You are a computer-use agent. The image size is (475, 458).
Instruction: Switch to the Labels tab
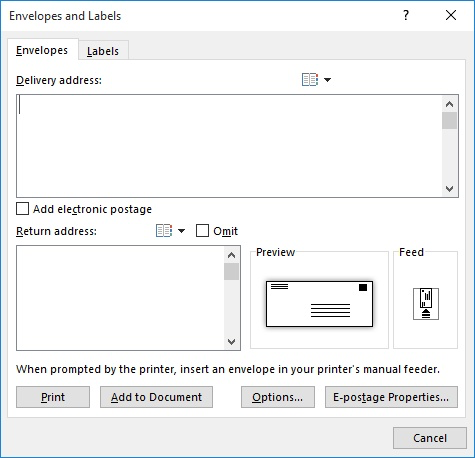(103, 51)
